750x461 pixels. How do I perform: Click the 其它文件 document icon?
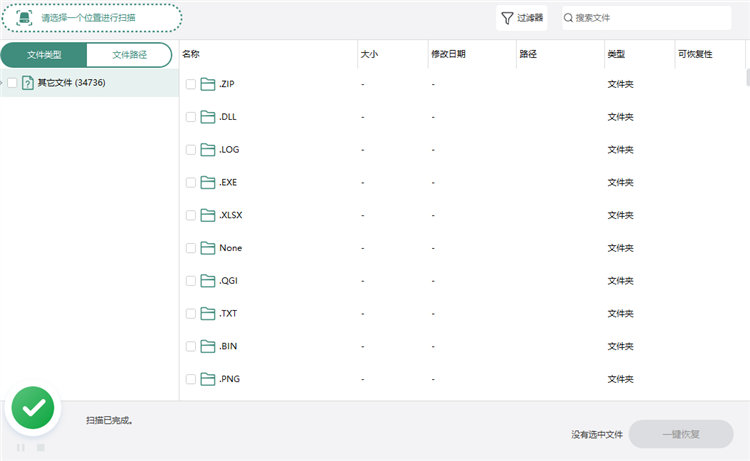point(28,83)
